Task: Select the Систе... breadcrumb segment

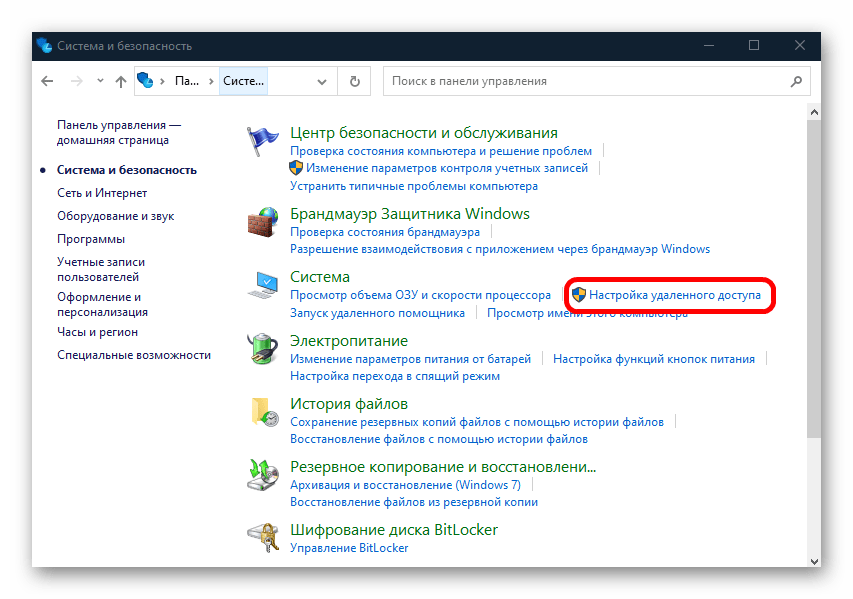Action: [243, 81]
